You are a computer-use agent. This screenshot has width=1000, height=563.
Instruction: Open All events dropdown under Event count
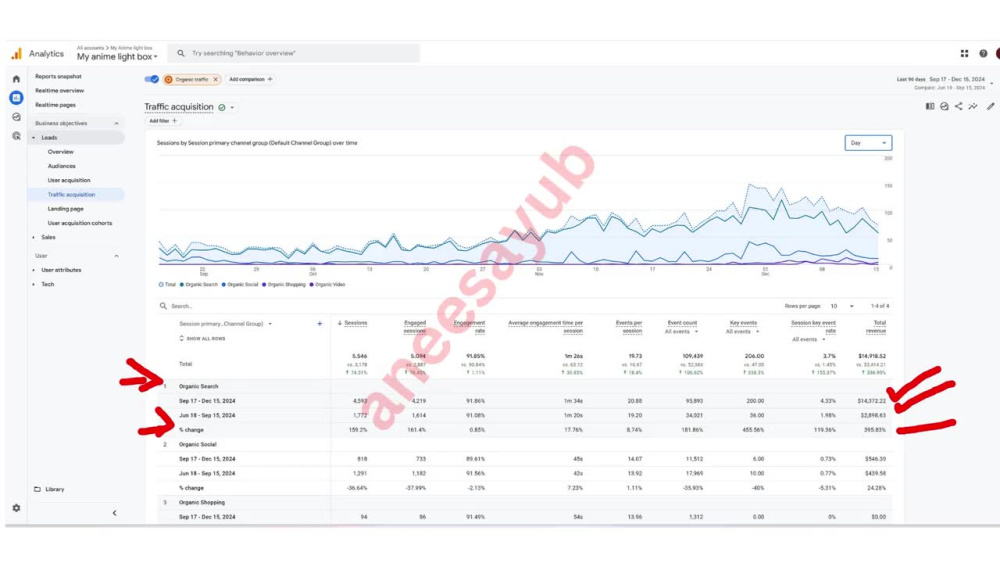pyautogui.click(x=681, y=332)
